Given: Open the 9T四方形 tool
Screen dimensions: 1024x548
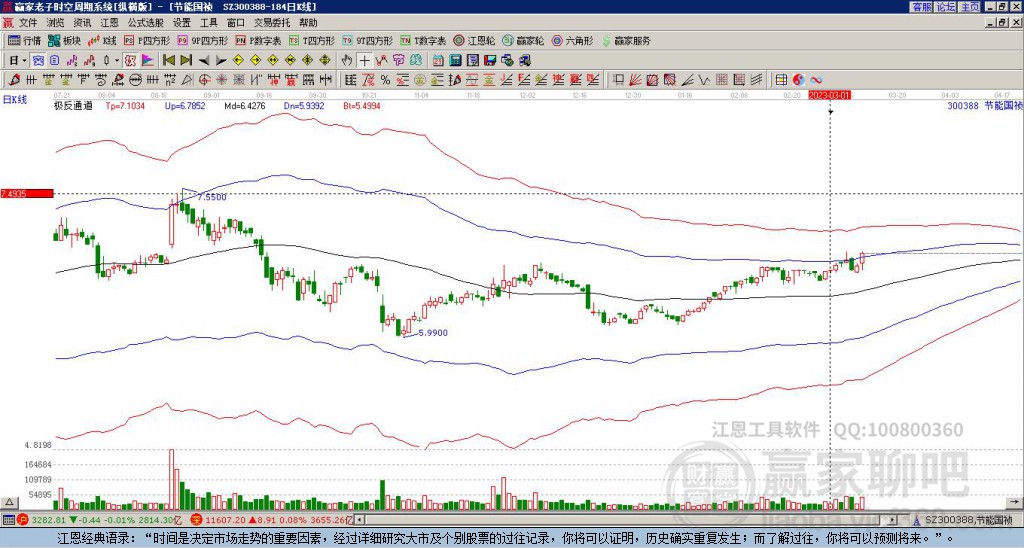Looking at the screenshot, I should (368, 40).
